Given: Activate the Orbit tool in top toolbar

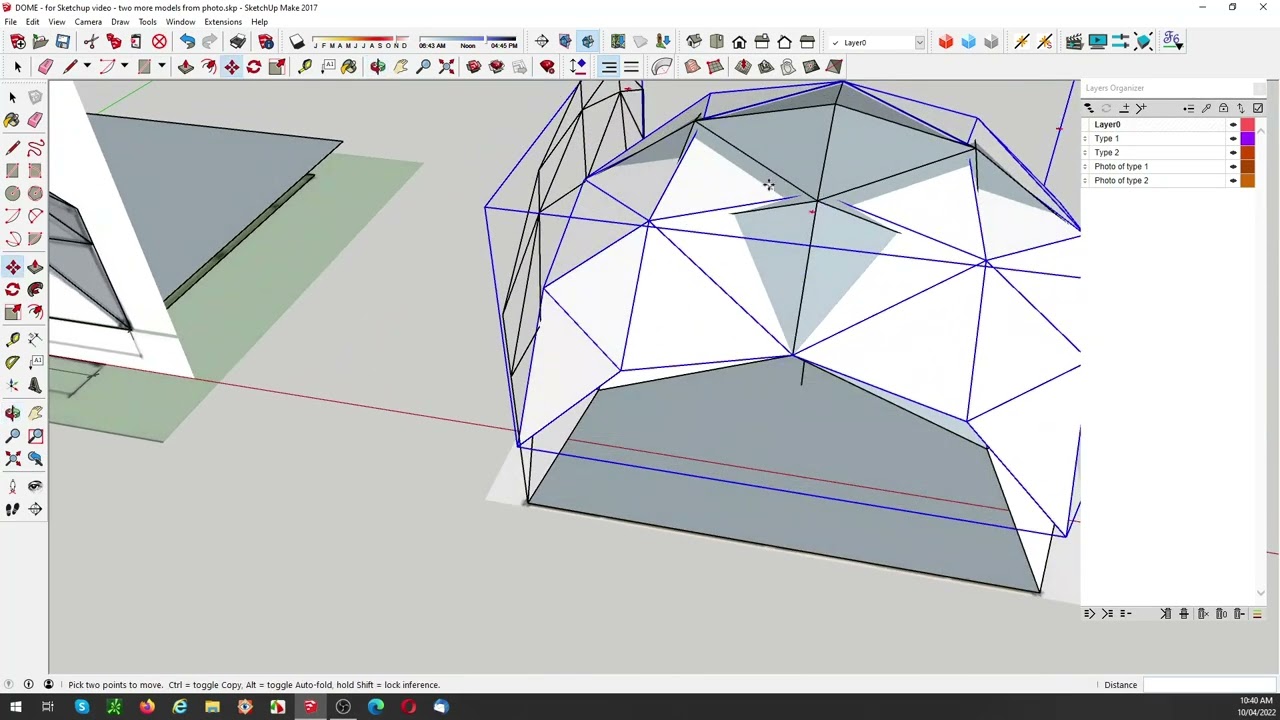Looking at the screenshot, I should tap(377, 67).
